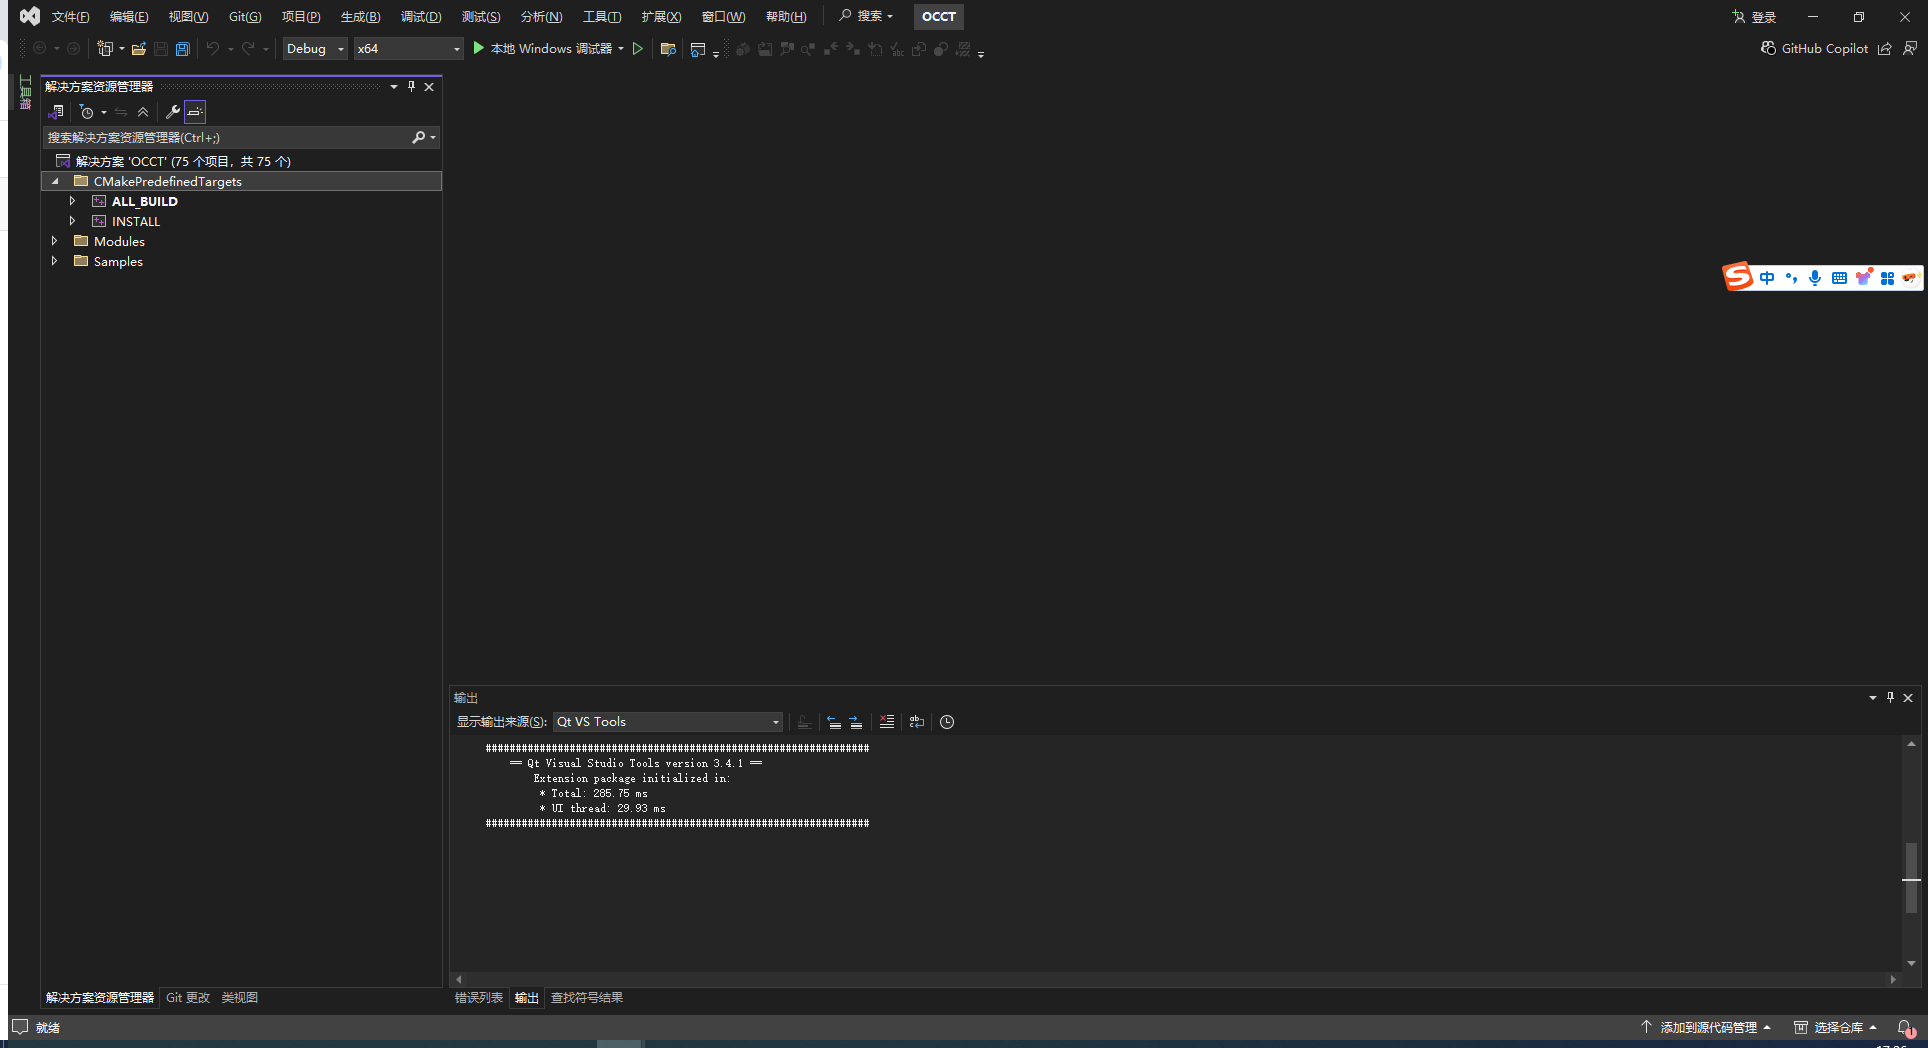Click the green Start Debugging play icon

478,48
